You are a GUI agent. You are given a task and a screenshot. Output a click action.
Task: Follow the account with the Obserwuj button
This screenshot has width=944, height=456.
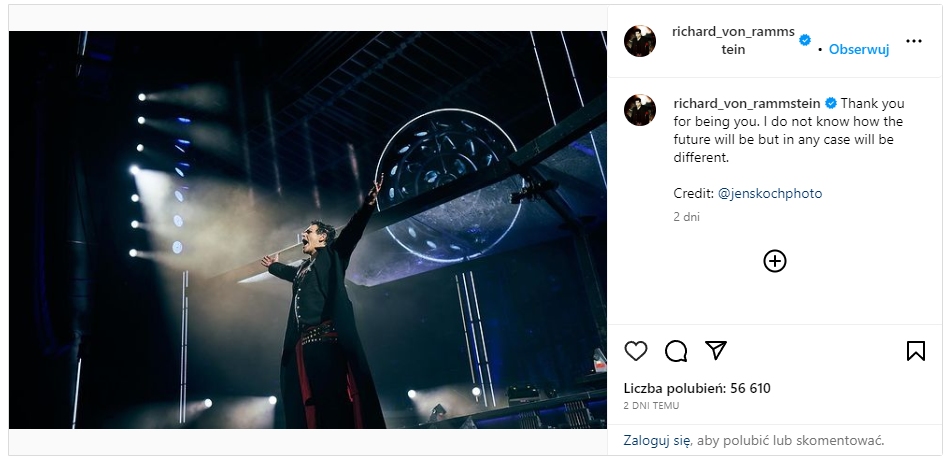[x=859, y=49]
